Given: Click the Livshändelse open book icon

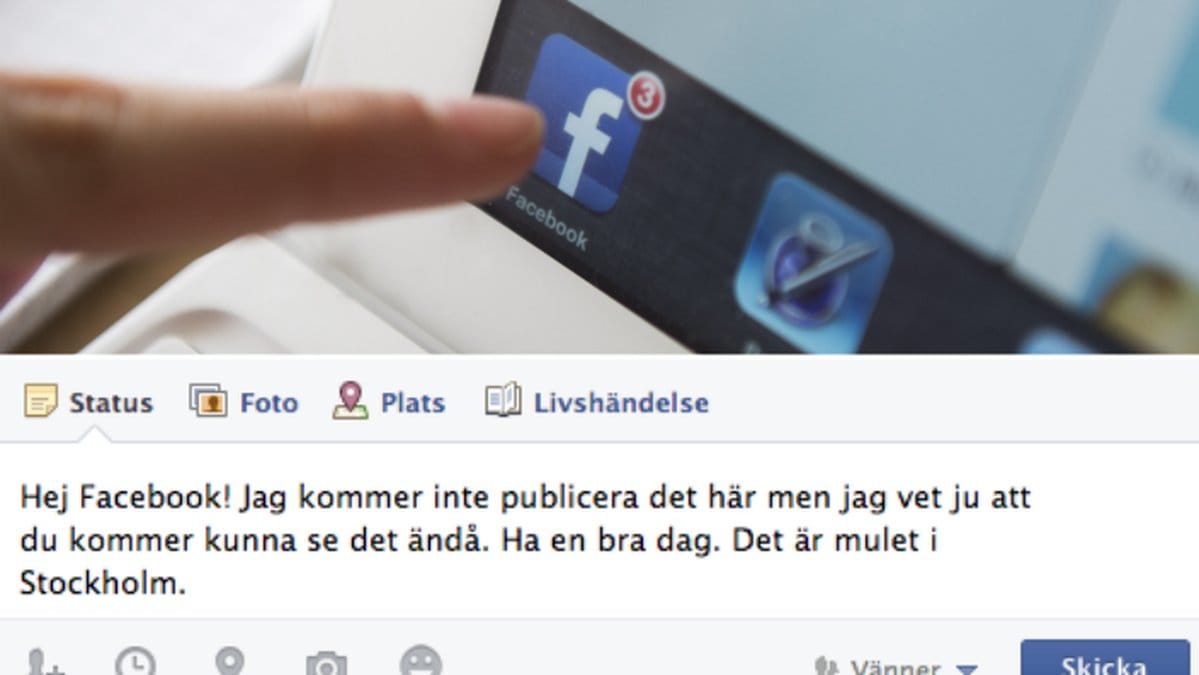Looking at the screenshot, I should click(x=503, y=399).
